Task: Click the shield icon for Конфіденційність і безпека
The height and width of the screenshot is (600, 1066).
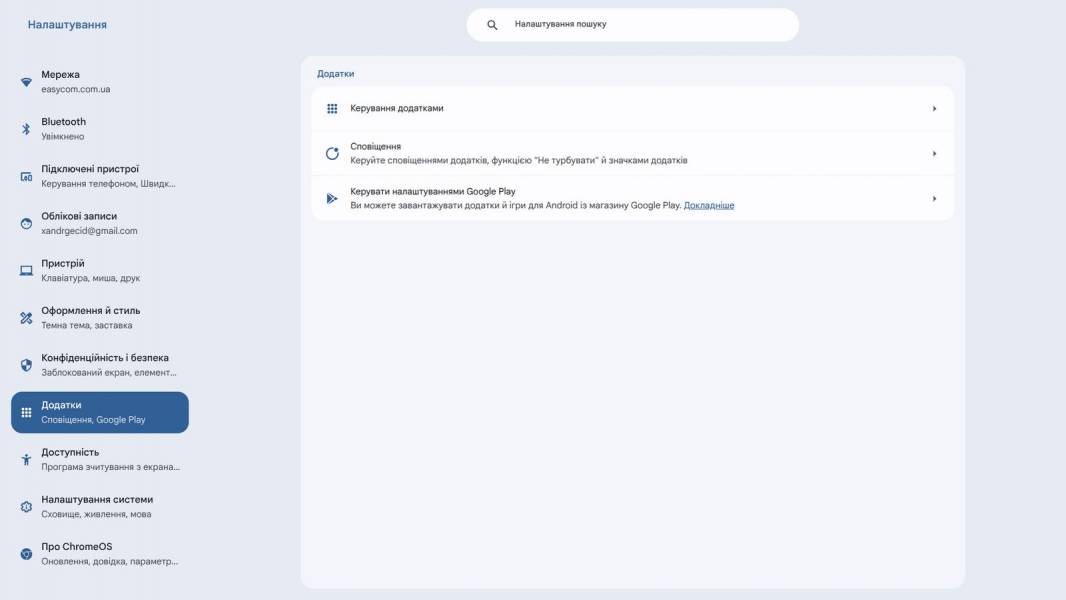Action: (x=26, y=365)
